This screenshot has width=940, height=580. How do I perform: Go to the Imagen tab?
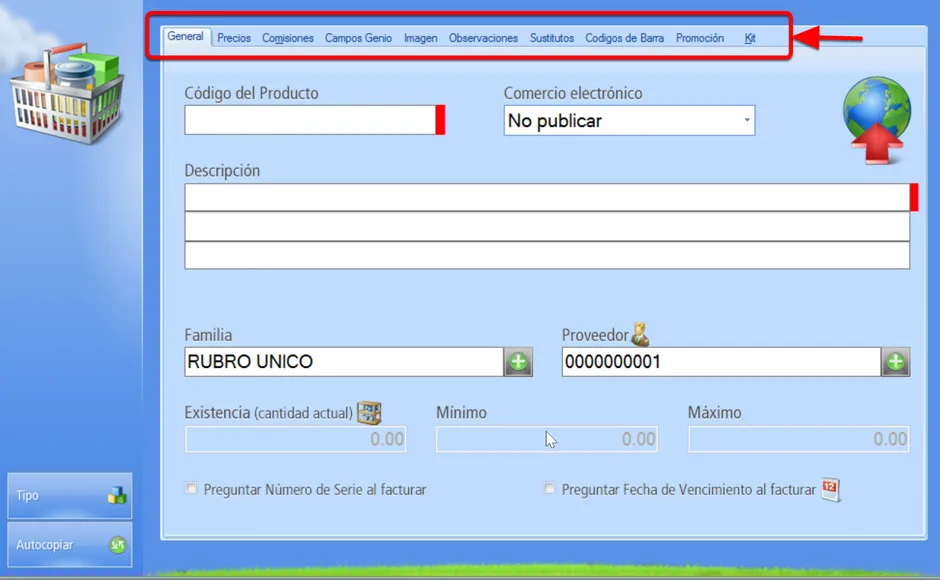click(420, 38)
